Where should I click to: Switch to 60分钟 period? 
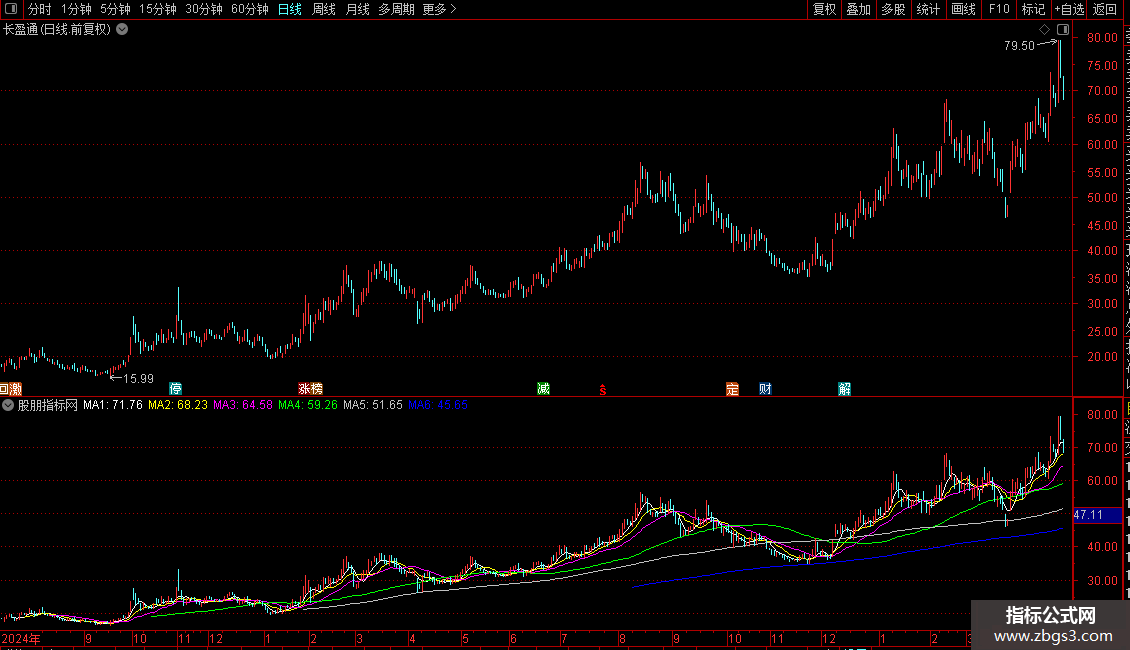click(250, 9)
